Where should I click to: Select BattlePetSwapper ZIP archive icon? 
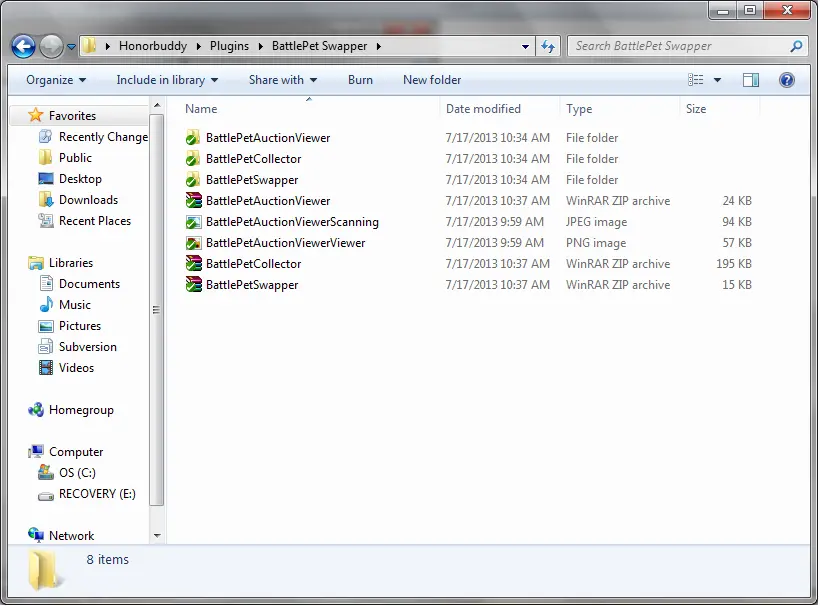pos(193,285)
